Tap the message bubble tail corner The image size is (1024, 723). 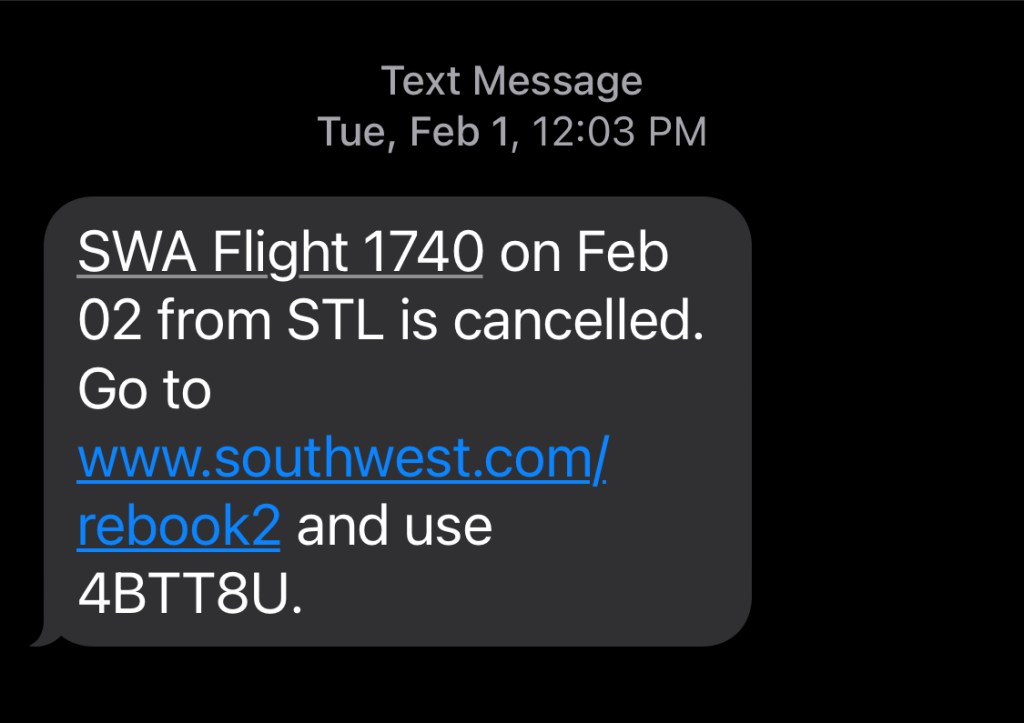pyautogui.click(x=42, y=638)
